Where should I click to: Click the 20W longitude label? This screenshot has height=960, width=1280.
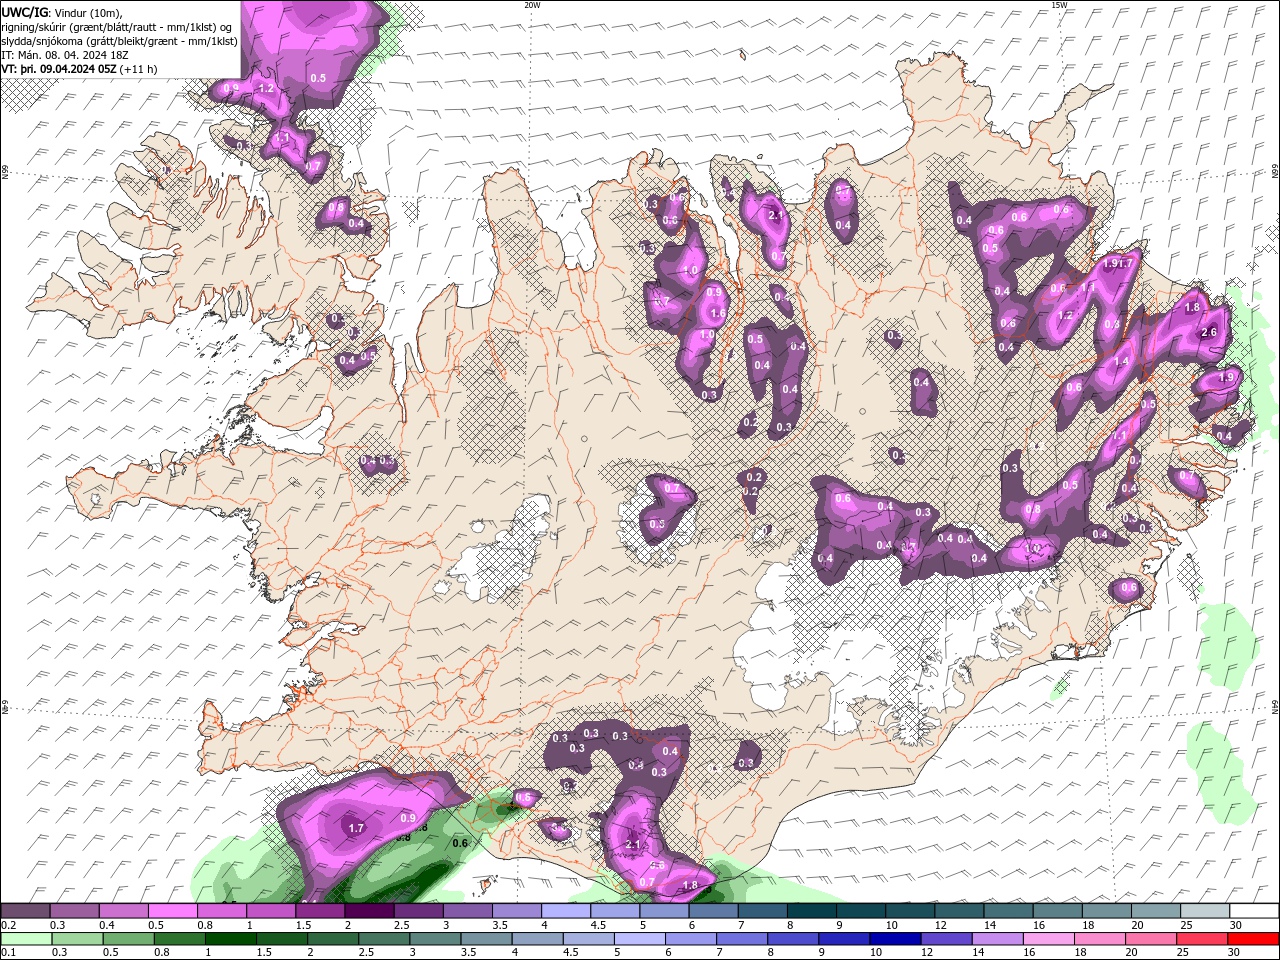pyautogui.click(x=532, y=5)
